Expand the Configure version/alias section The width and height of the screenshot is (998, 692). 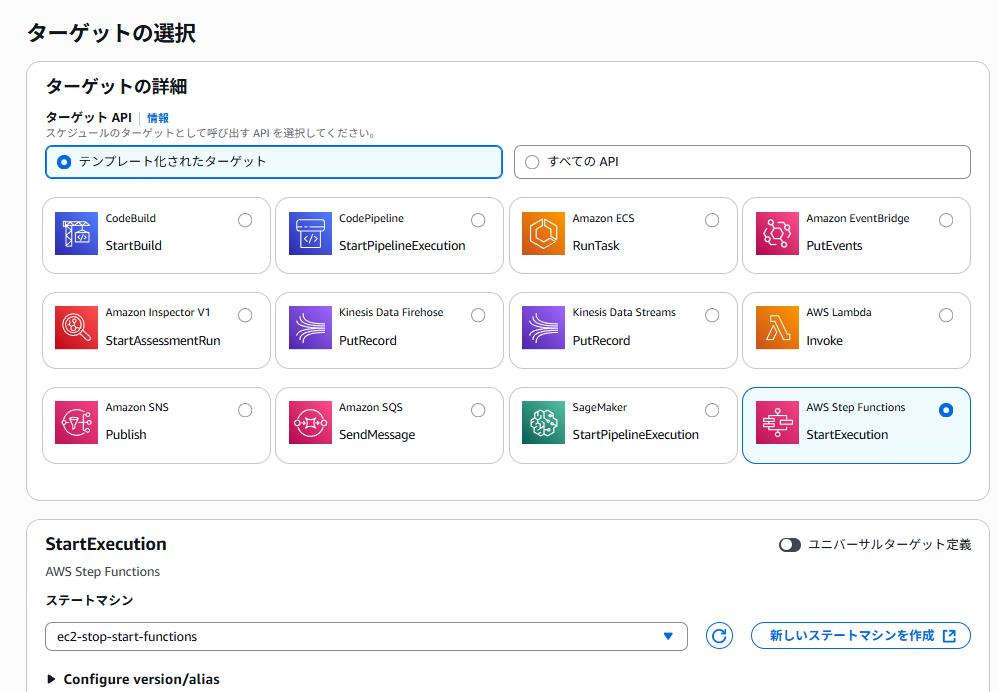(x=133, y=679)
